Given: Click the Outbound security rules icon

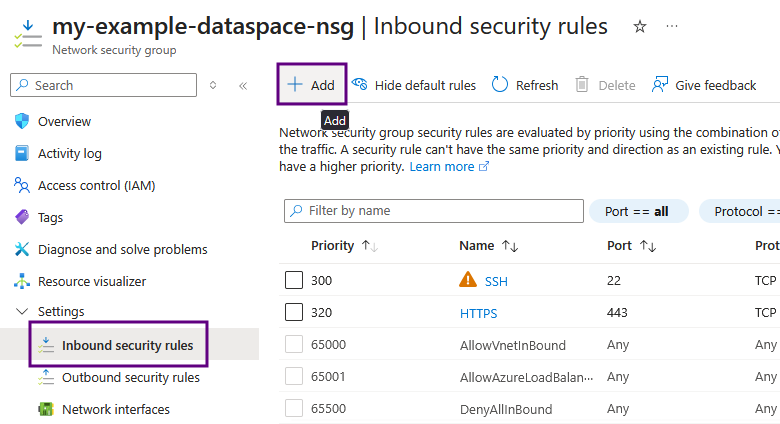Looking at the screenshot, I should point(46,377).
